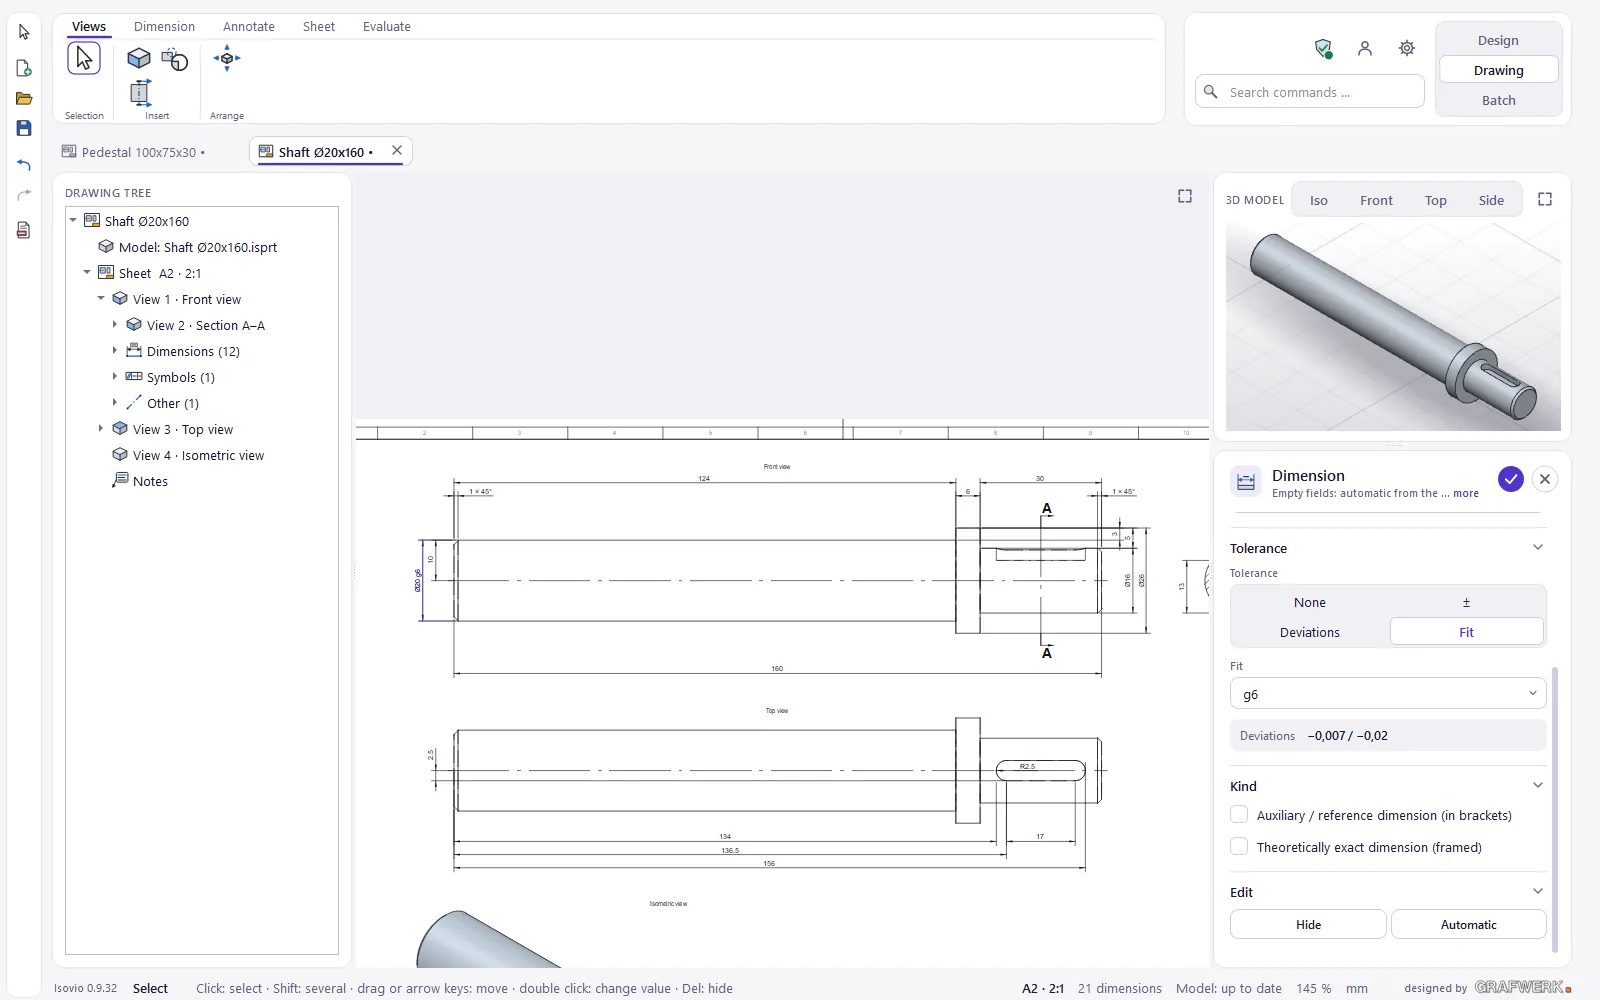Switch to Batch mode

(x=1498, y=100)
